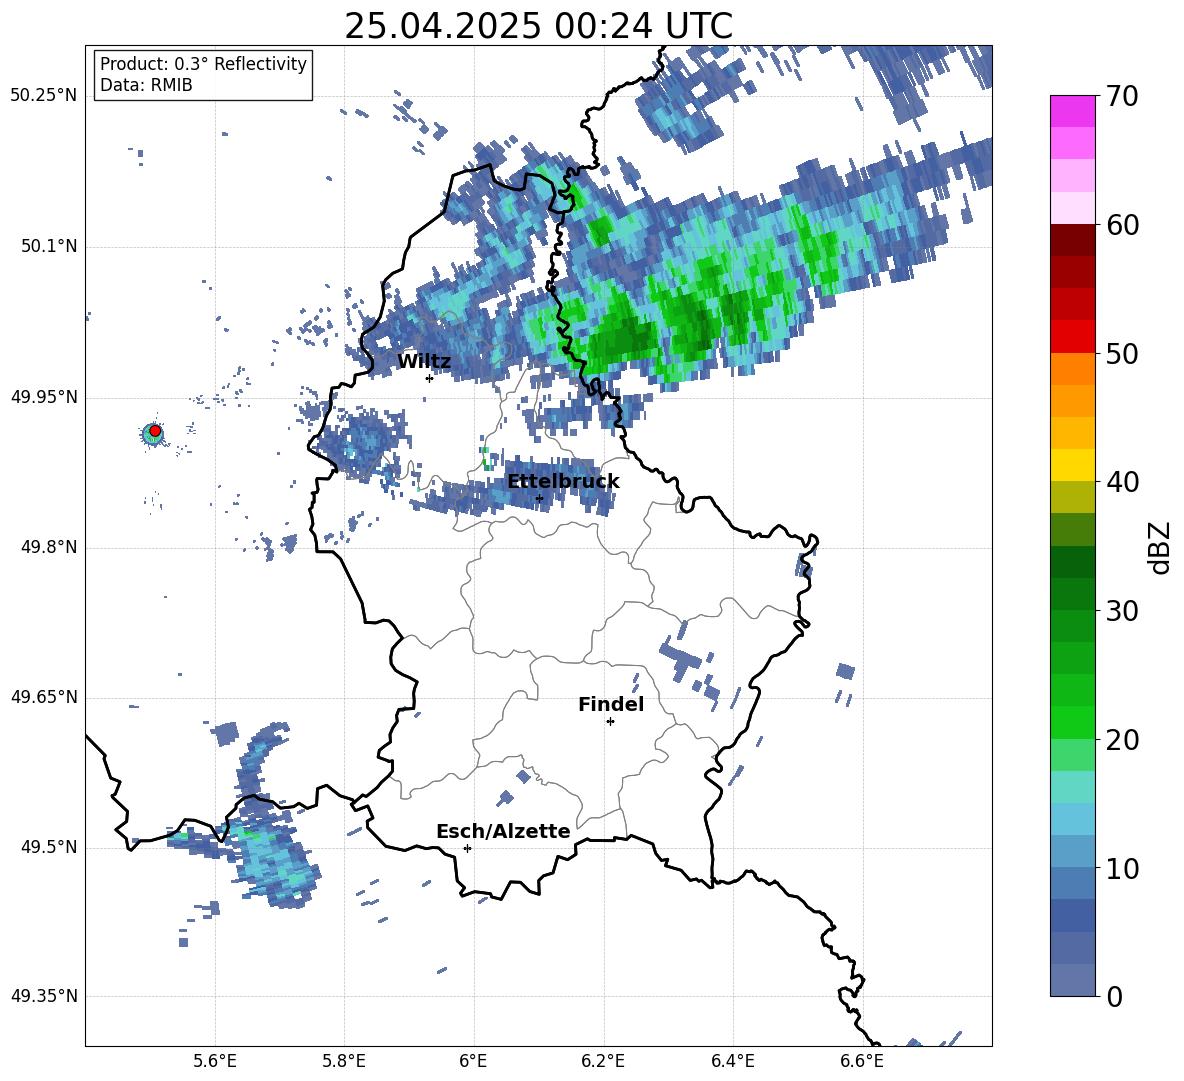Click the 6.2°E longitude label
1184x1081 pixels.
tap(603, 1061)
